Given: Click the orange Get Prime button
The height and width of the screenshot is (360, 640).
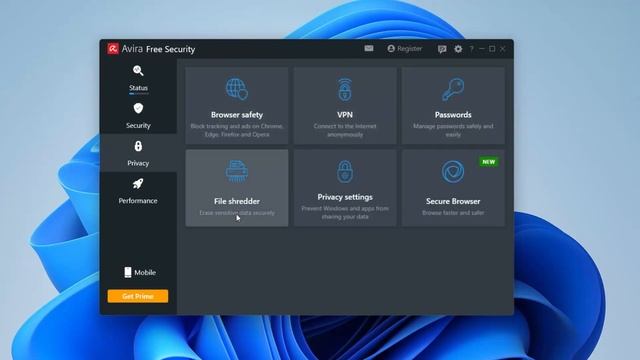Looking at the screenshot, I should click(138, 296).
